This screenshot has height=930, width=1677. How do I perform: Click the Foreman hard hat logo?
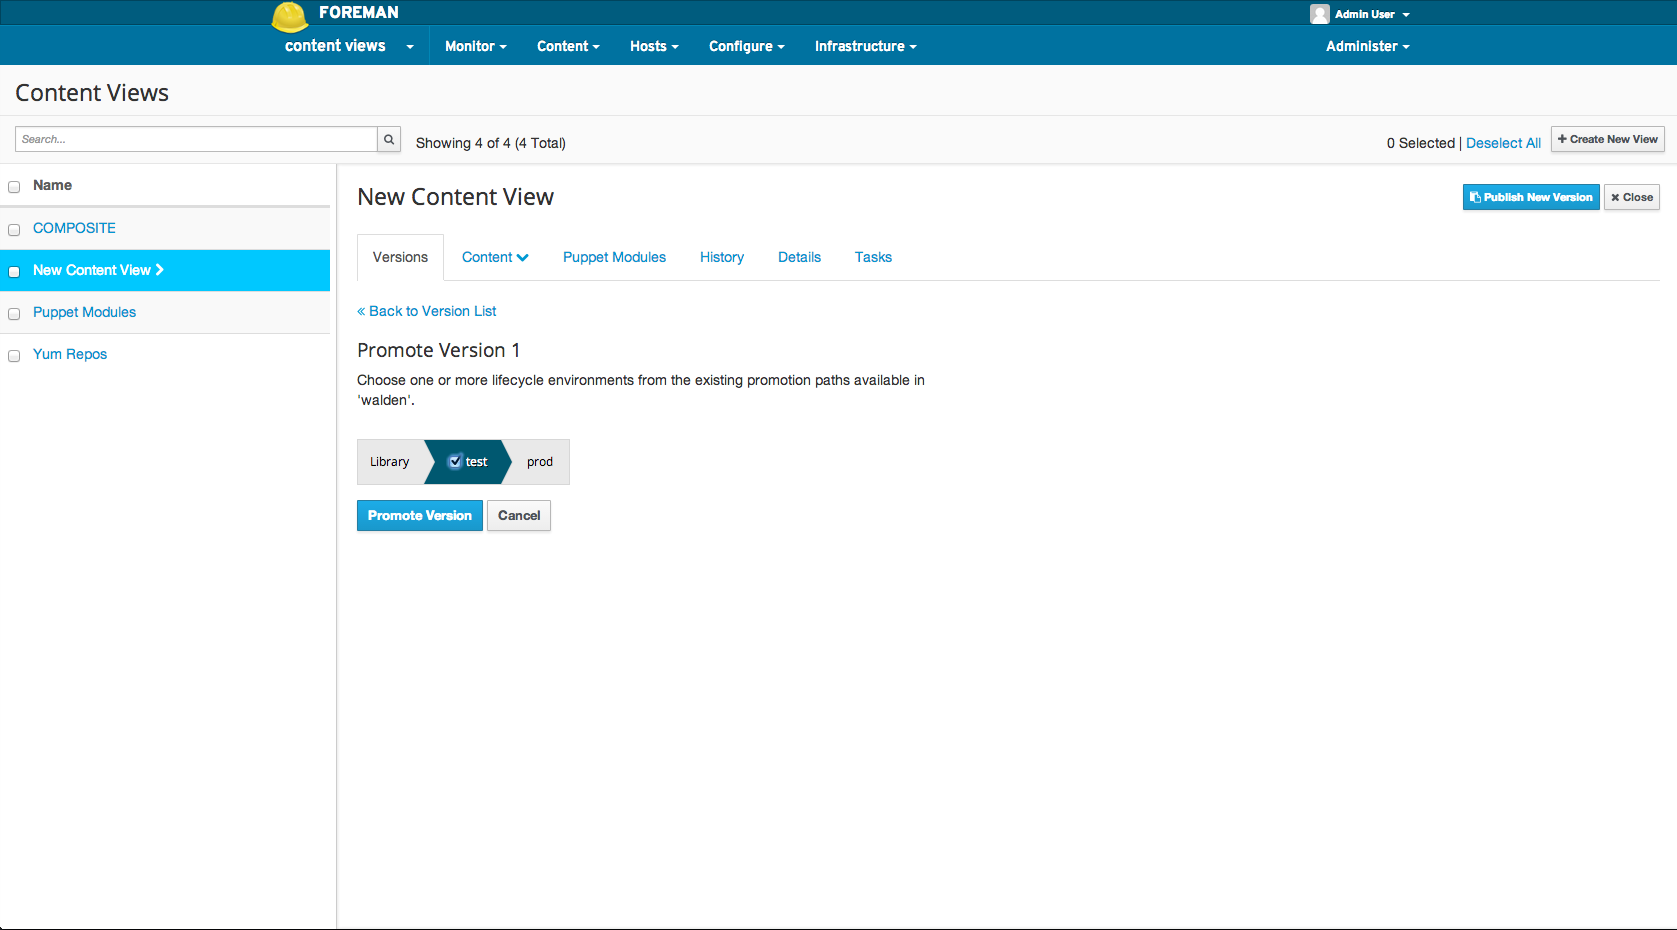[x=289, y=16]
